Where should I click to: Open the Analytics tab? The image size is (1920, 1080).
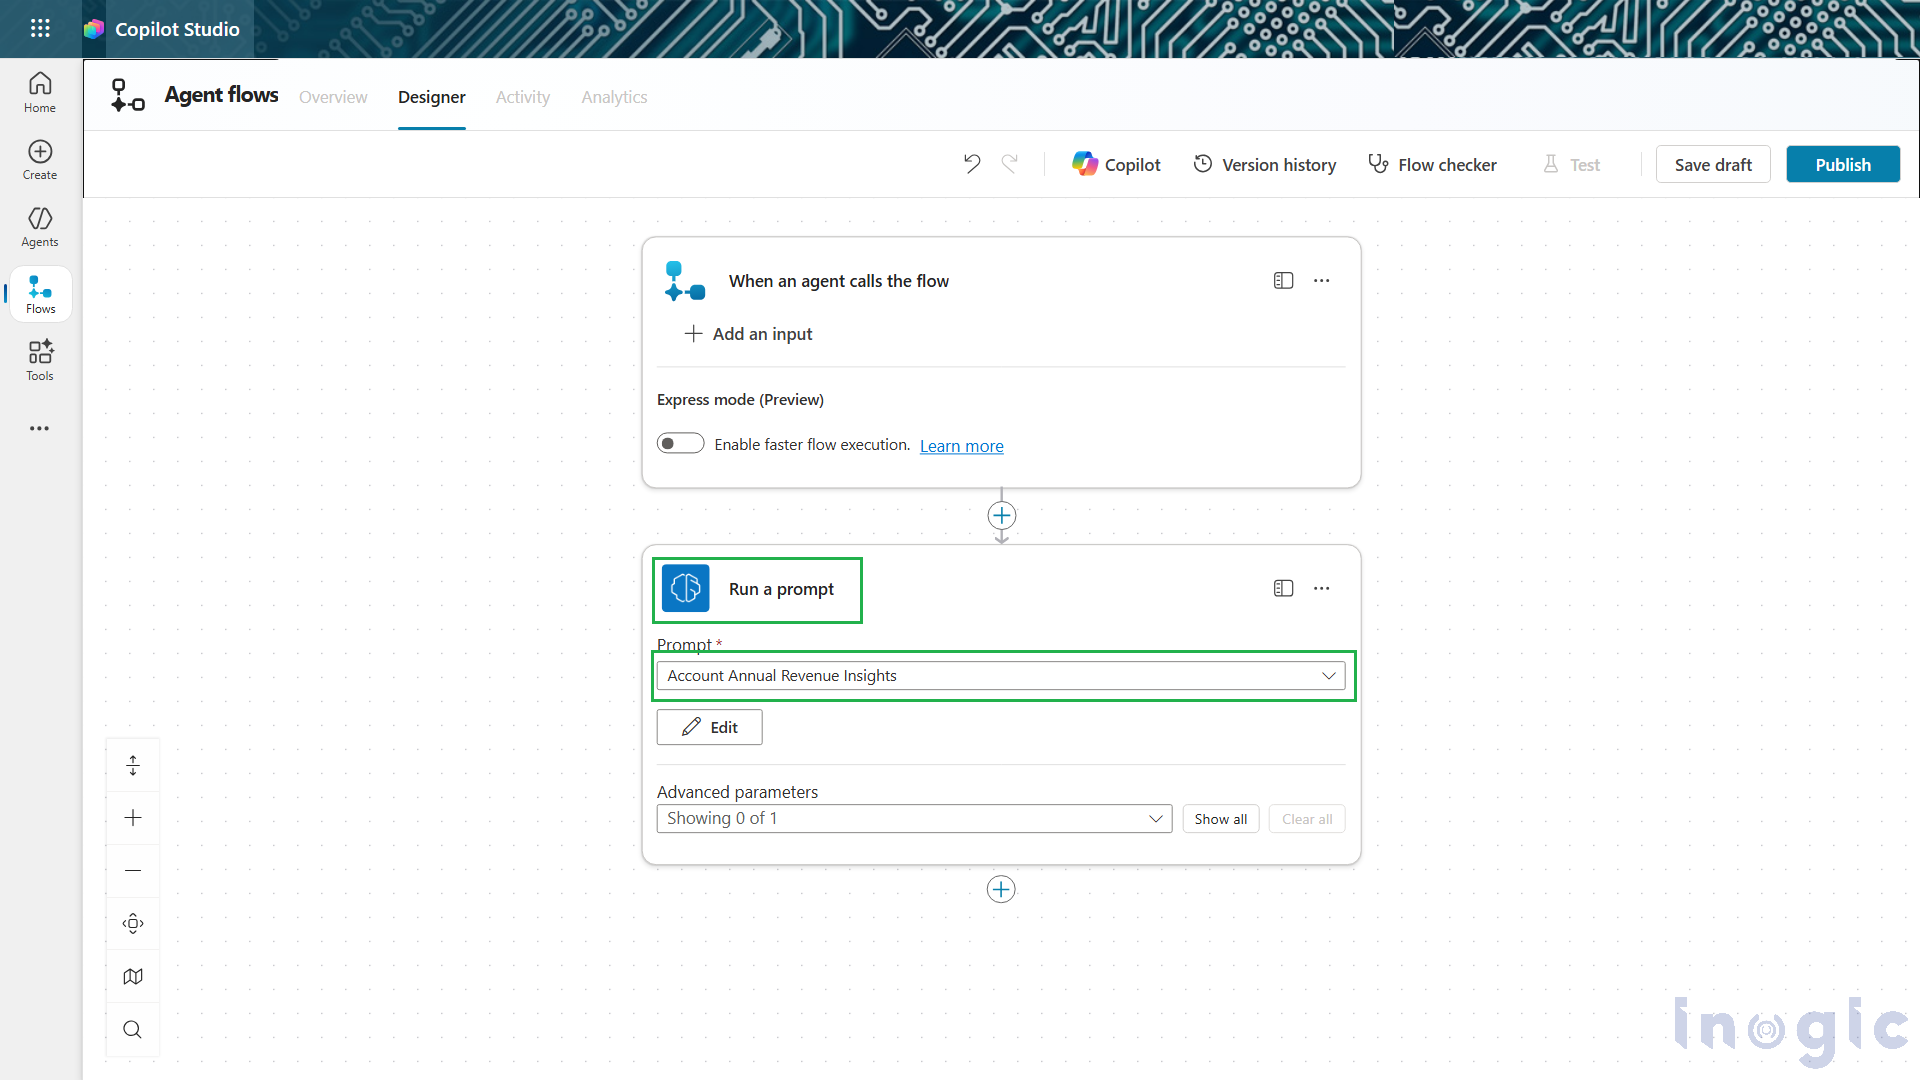click(x=613, y=97)
